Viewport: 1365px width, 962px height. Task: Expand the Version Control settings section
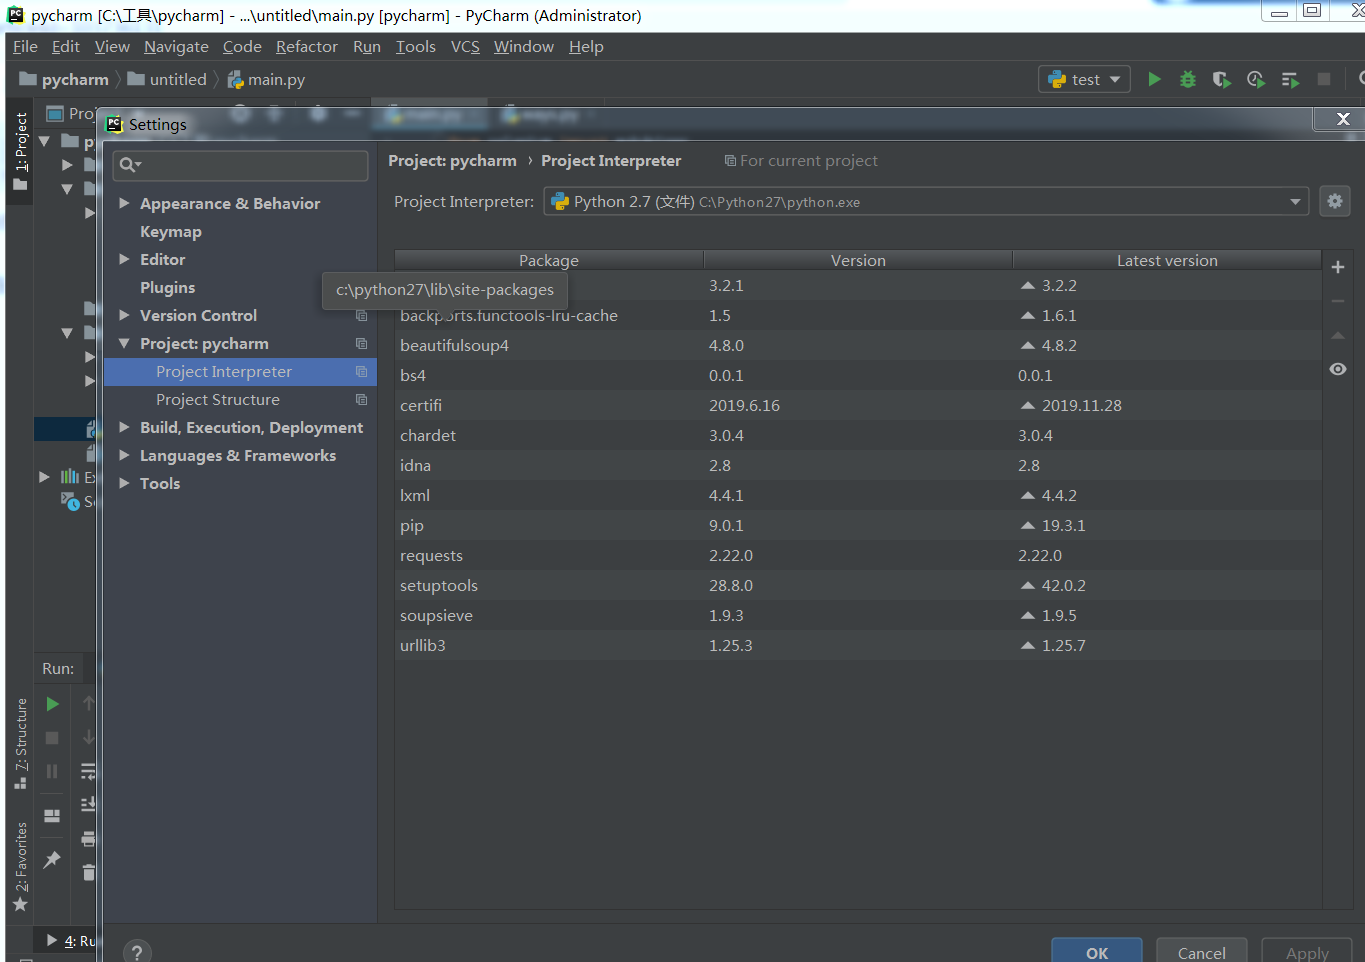point(125,315)
